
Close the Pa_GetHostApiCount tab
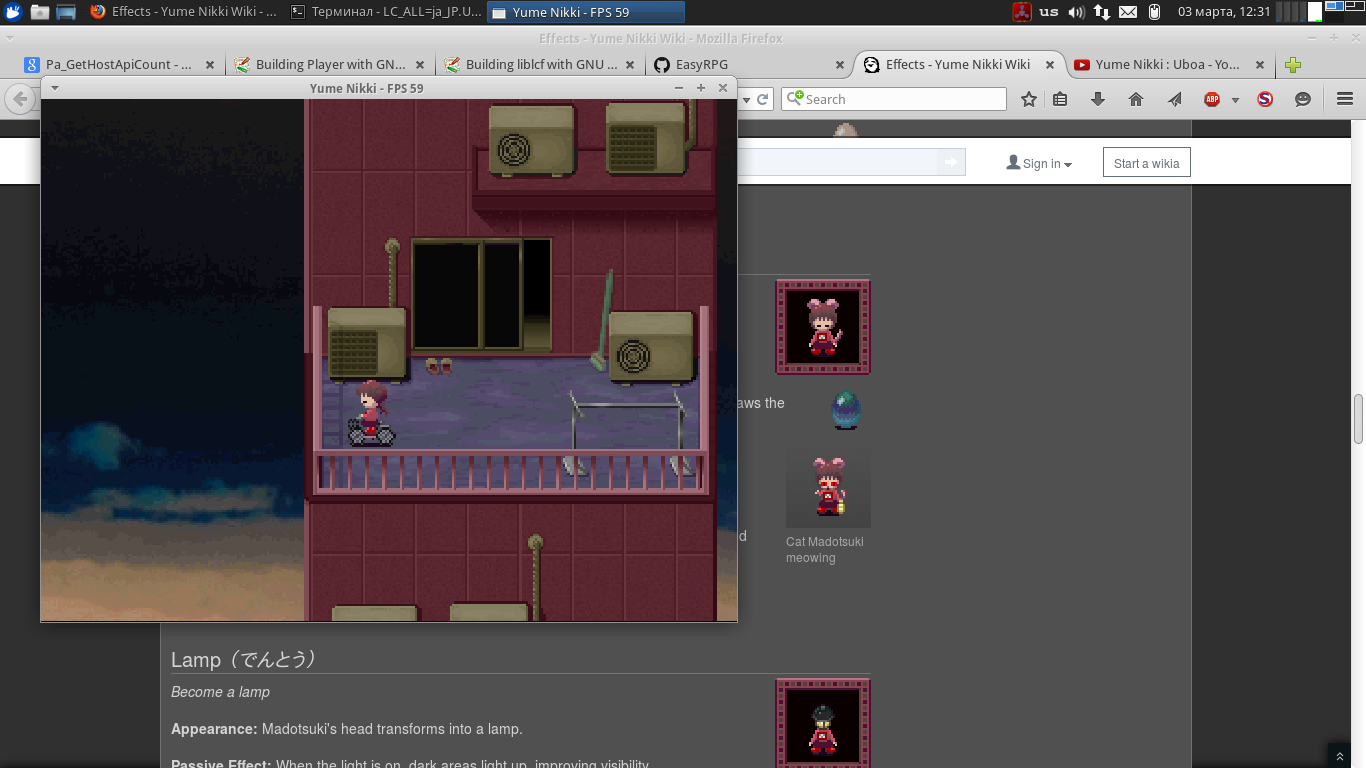[210, 64]
